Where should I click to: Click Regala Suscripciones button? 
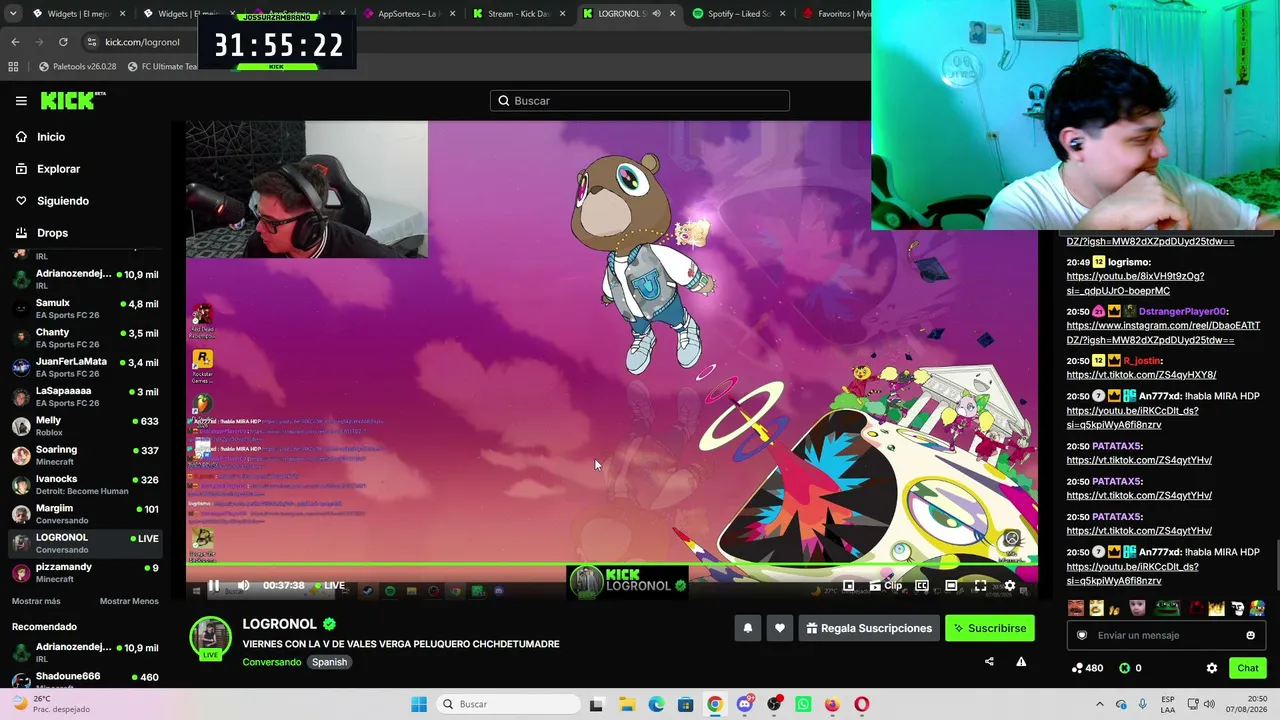[869, 628]
